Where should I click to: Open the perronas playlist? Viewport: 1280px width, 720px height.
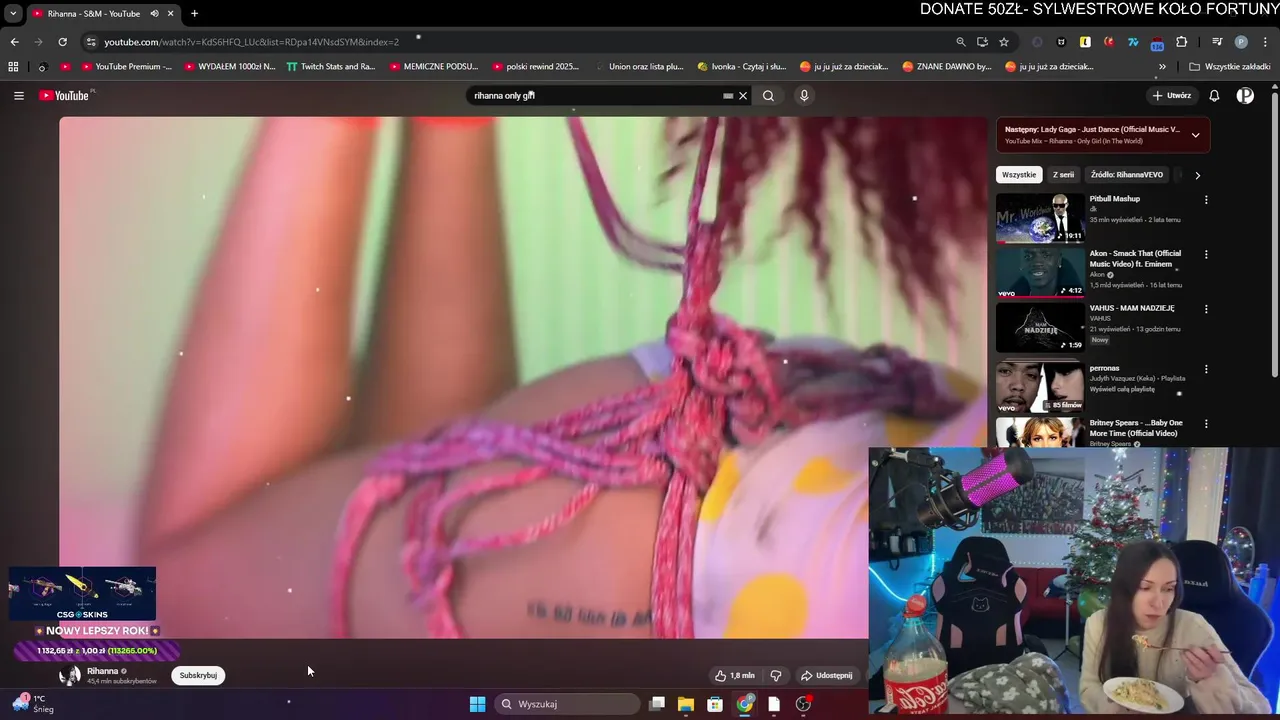1040,388
